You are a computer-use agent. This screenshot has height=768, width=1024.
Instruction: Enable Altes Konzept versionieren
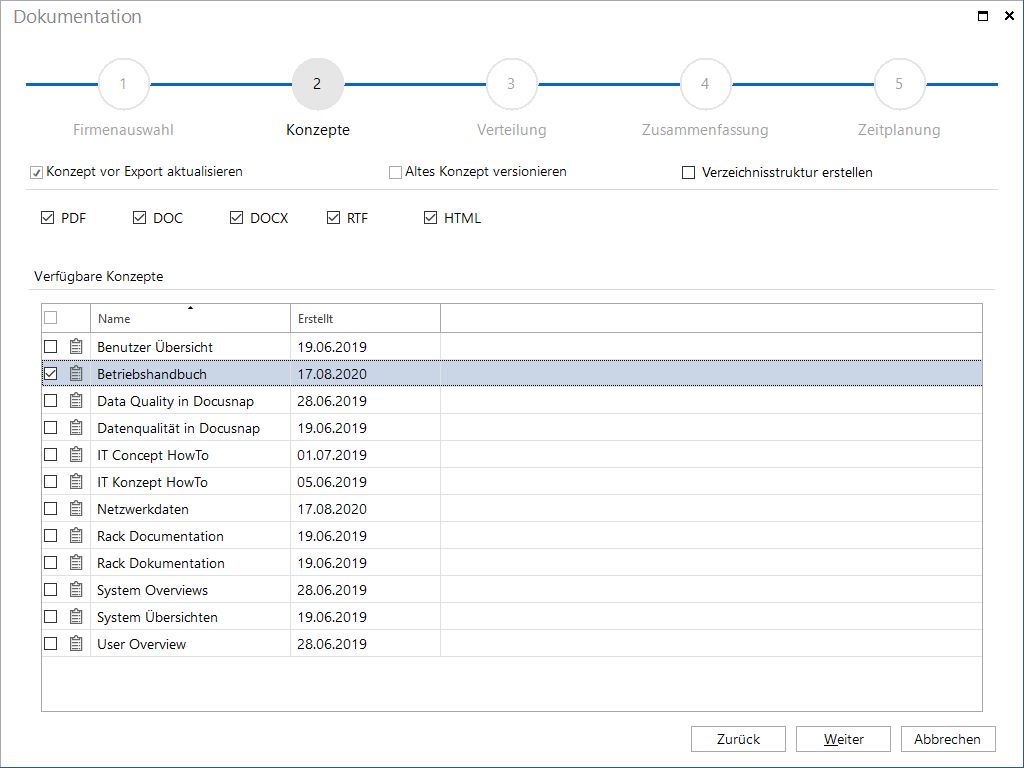395,172
